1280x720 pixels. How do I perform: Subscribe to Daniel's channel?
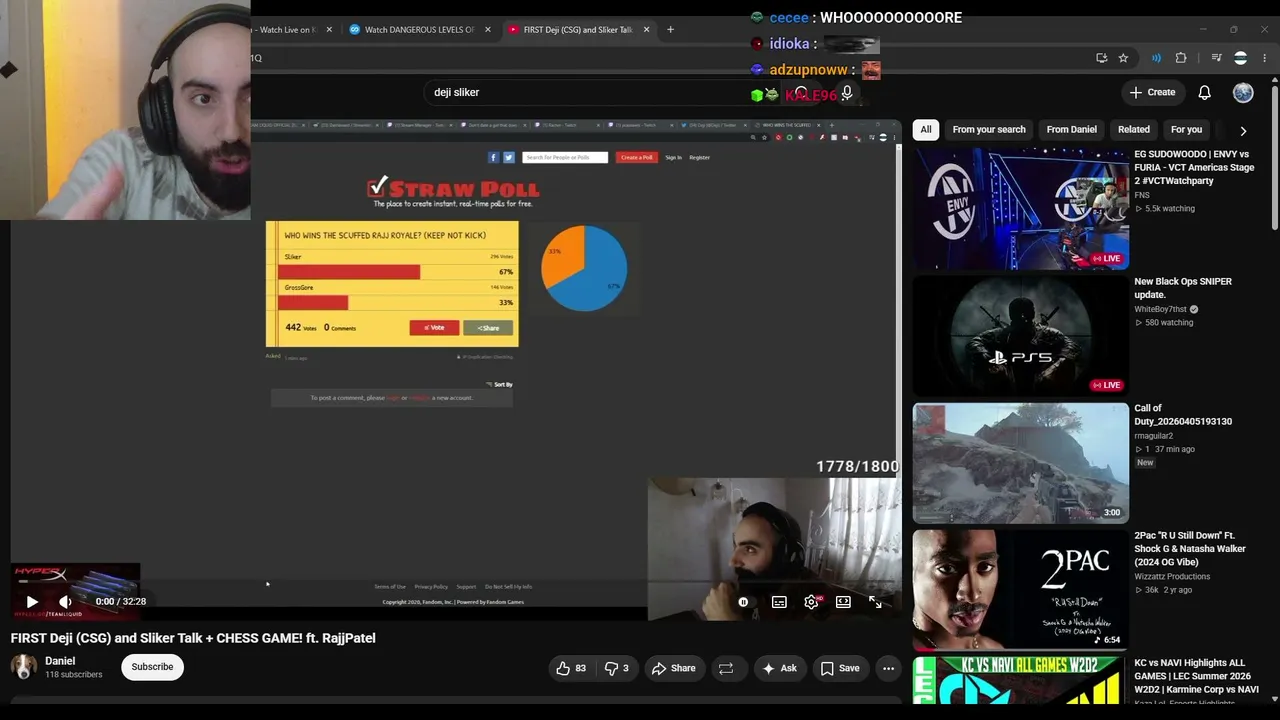(152, 667)
